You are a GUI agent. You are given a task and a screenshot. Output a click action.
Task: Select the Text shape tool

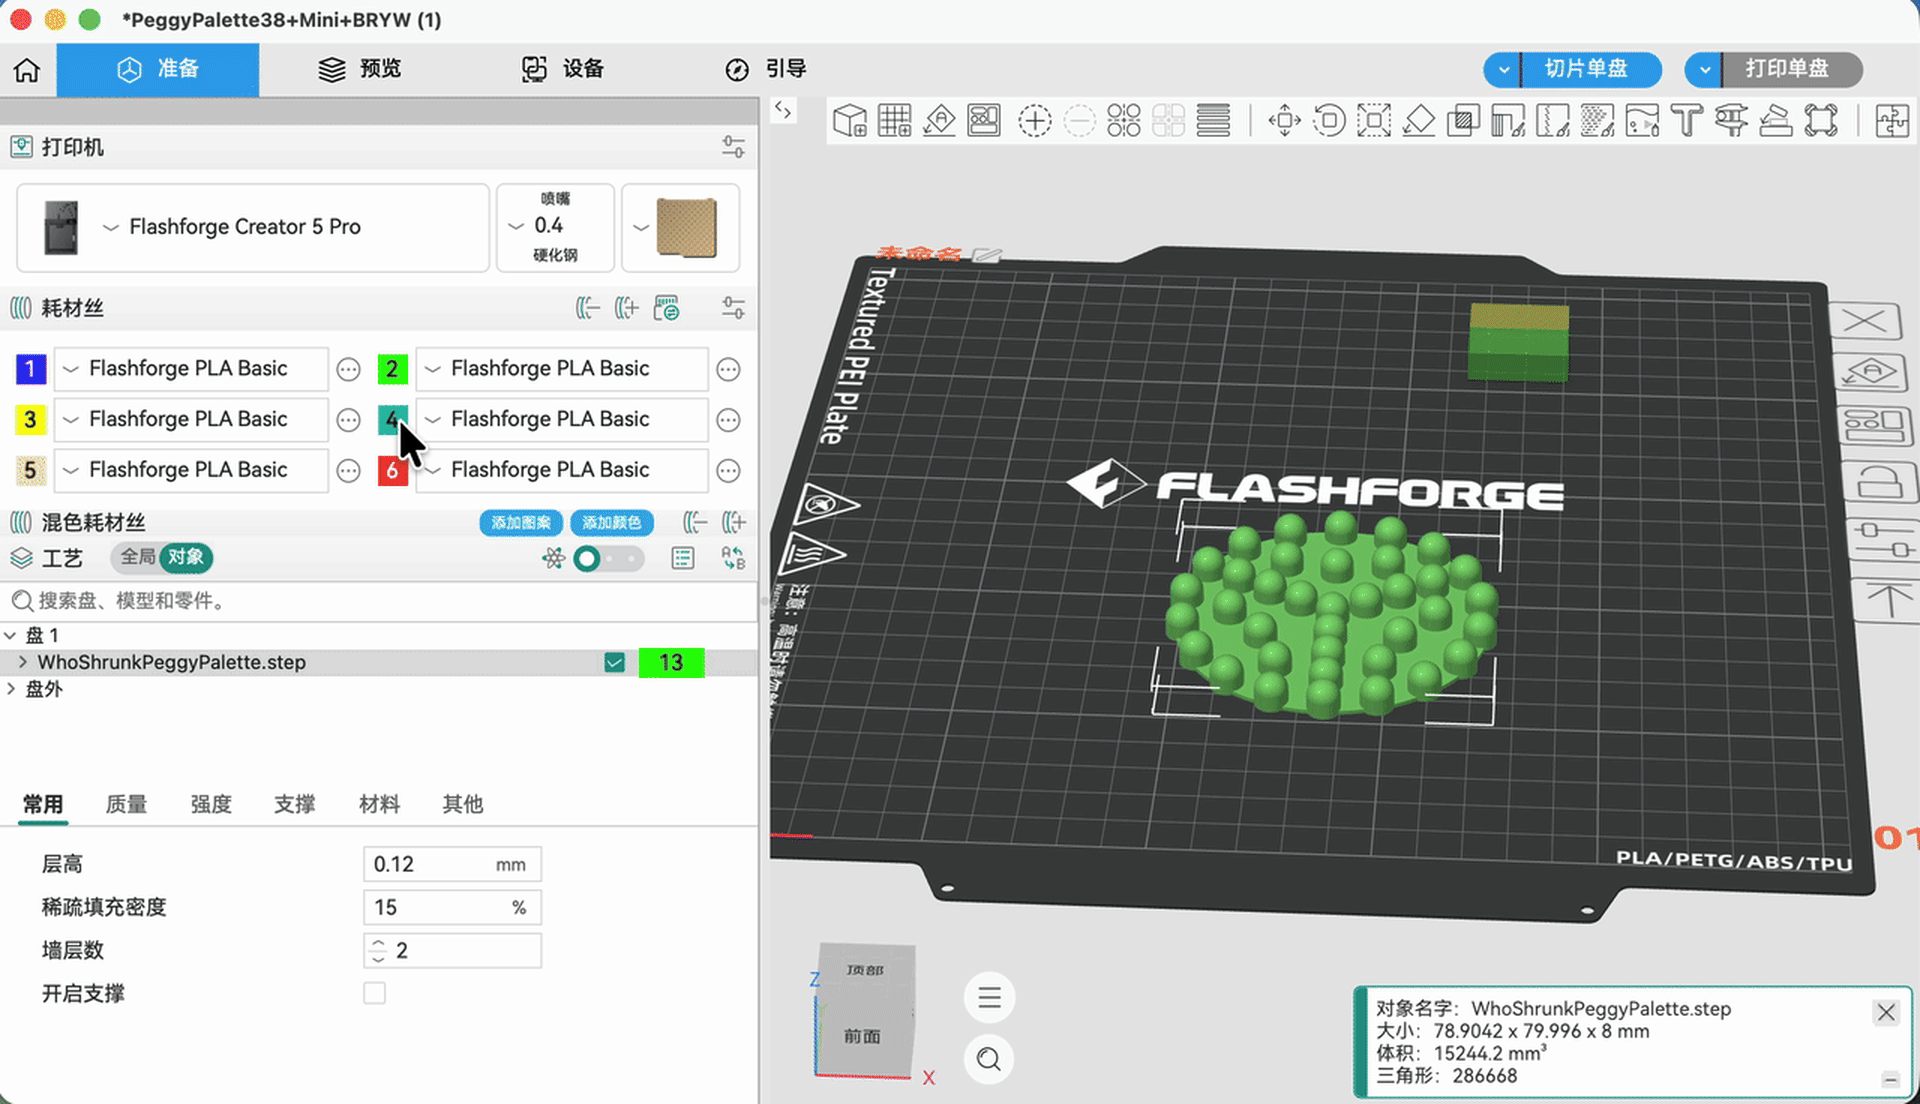click(1687, 121)
